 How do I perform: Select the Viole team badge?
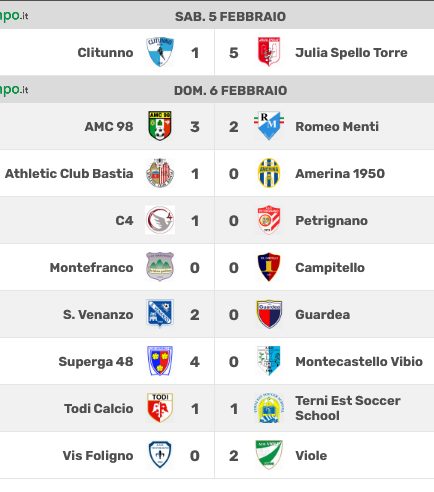tap(269, 455)
